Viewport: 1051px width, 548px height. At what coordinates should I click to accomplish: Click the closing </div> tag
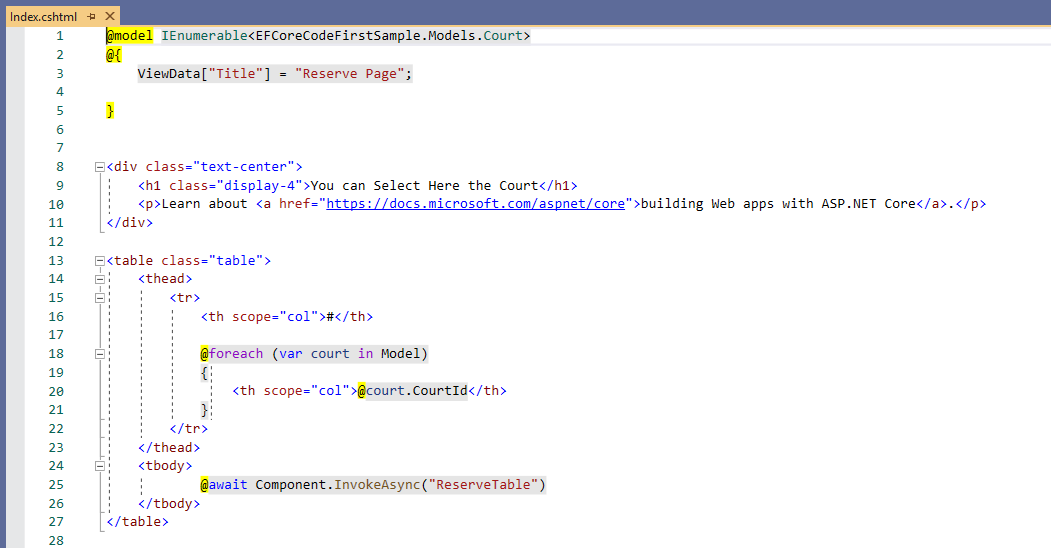129,222
